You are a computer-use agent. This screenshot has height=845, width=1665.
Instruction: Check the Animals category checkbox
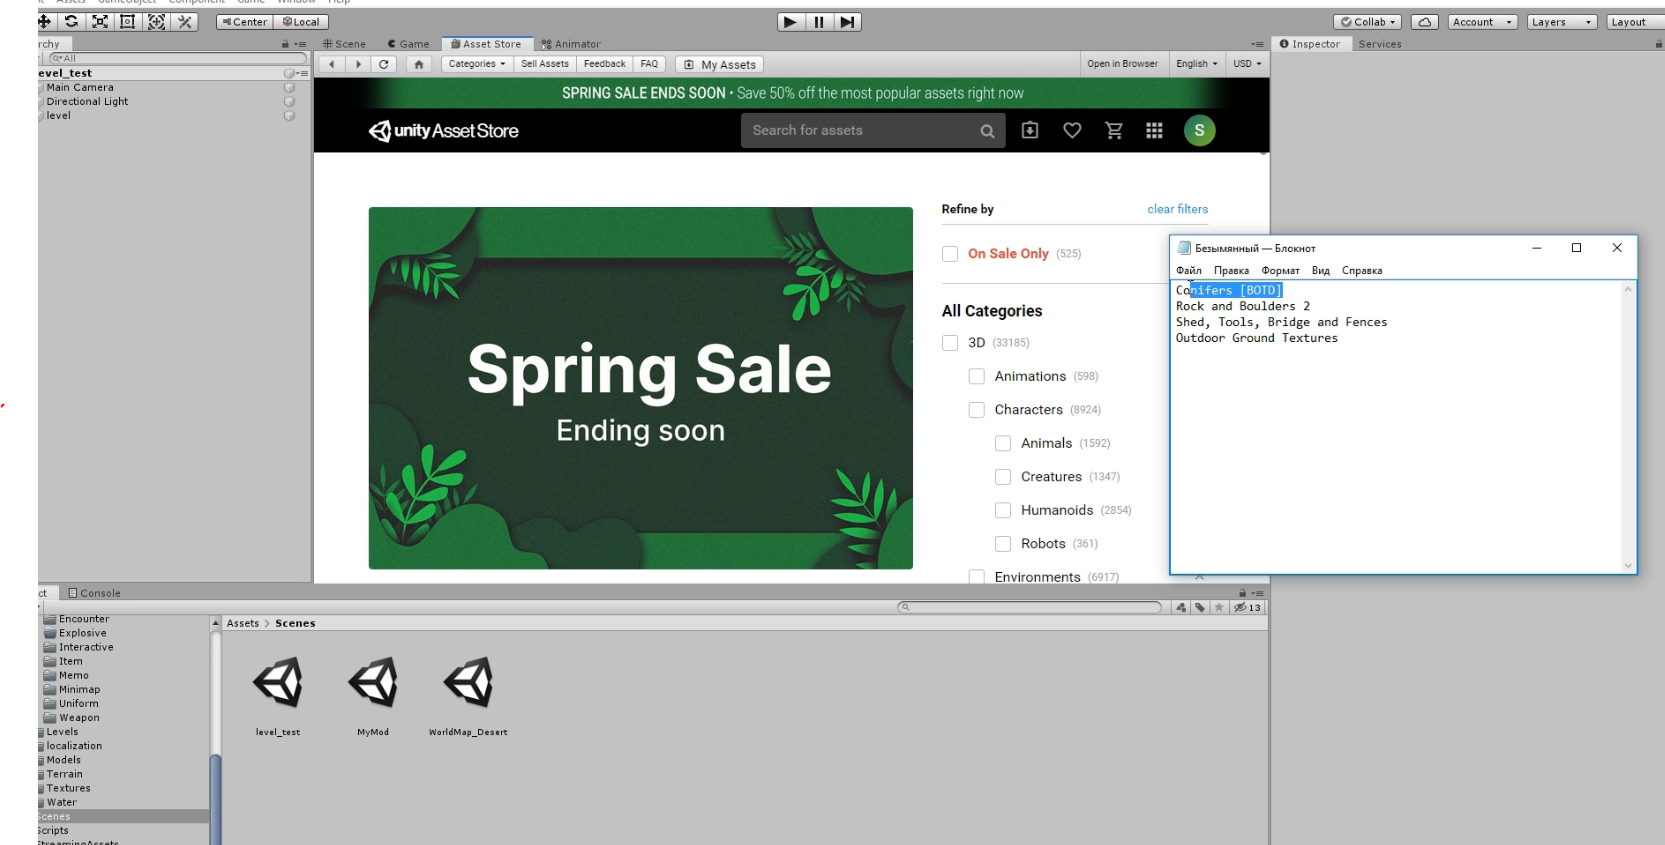tap(1003, 443)
